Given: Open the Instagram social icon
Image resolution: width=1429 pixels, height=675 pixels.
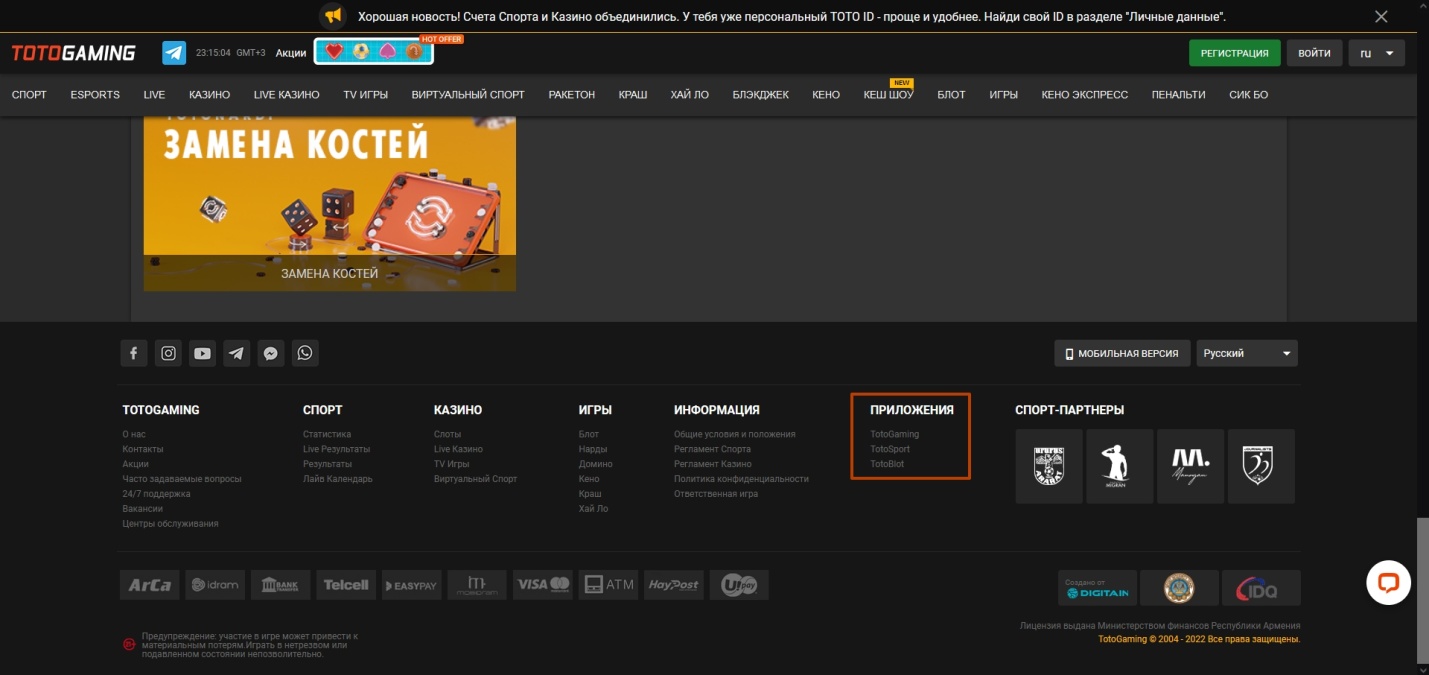Looking at the screenshot, I should click(x=169, y=353).
